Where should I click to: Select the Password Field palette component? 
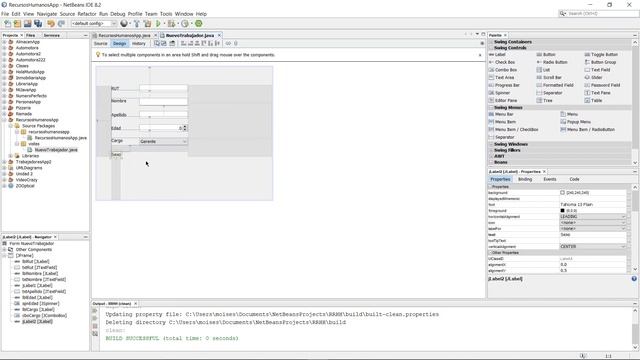pyautogui.click(x=602, y=85)
